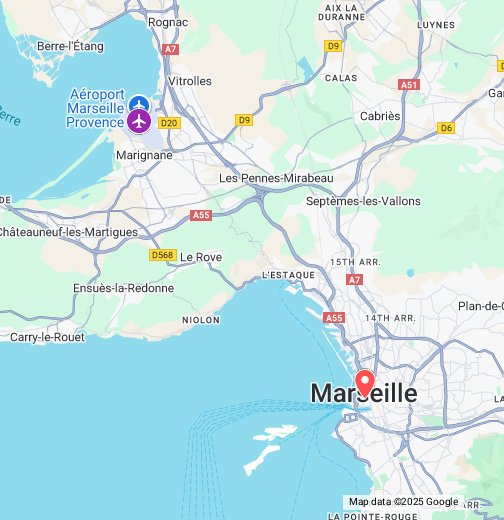Click the Carry-le-Rouet town name

47,337
